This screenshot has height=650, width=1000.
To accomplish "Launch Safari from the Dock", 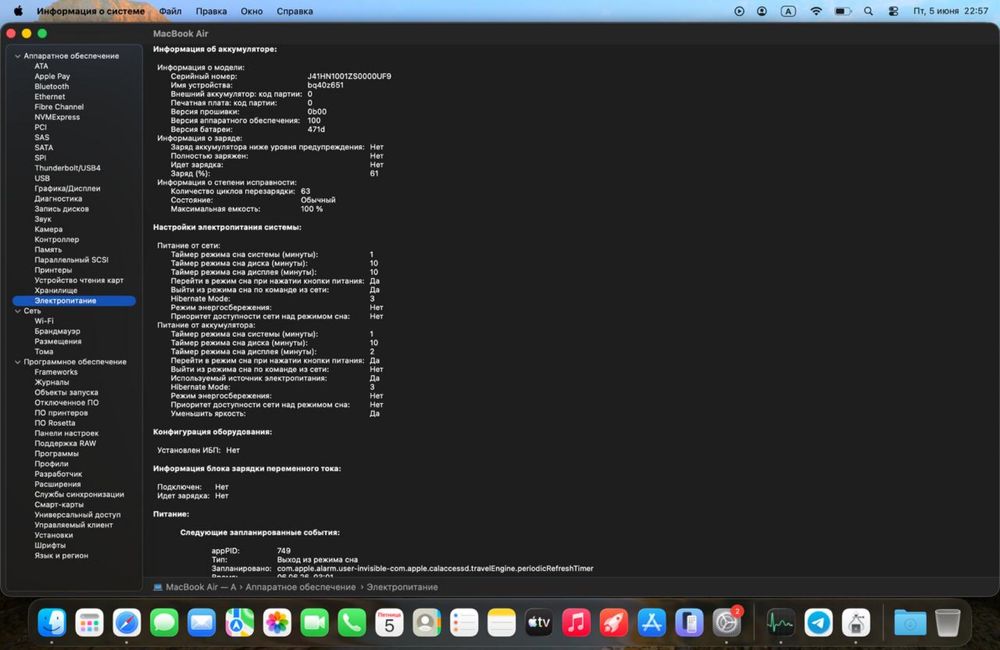I will click(x=127, y=623).
